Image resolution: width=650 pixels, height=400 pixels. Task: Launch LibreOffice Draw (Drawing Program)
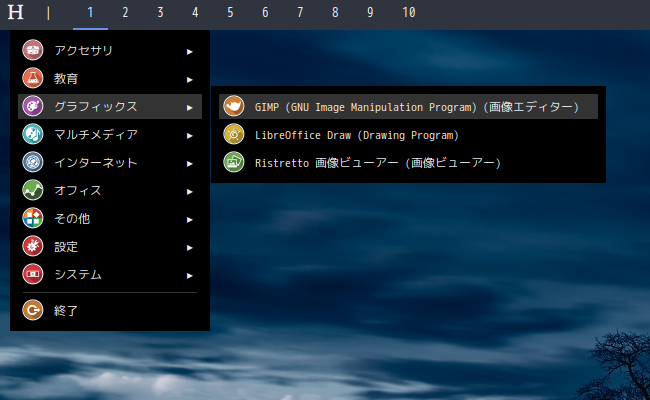click(408, 134)
